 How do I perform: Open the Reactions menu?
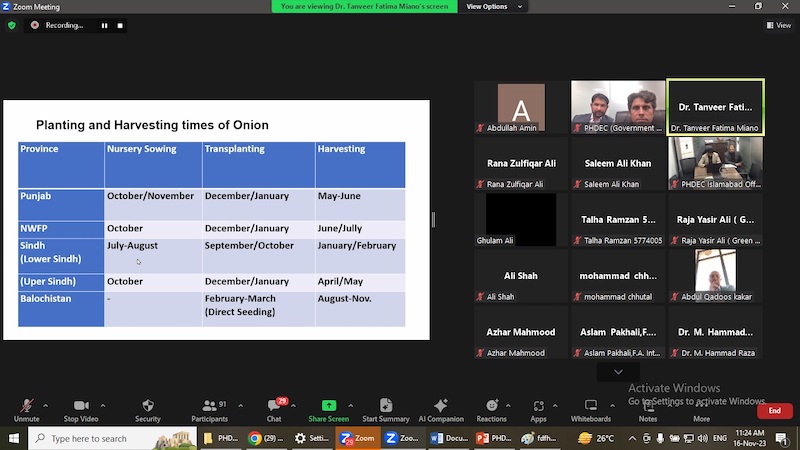tap(491, 410)
